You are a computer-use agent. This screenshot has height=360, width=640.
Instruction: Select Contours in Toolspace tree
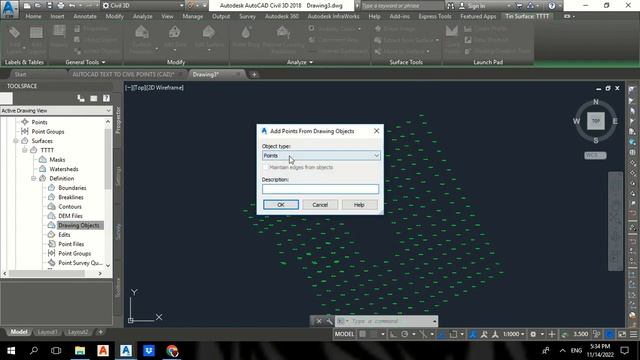click(x=70, y=207)
